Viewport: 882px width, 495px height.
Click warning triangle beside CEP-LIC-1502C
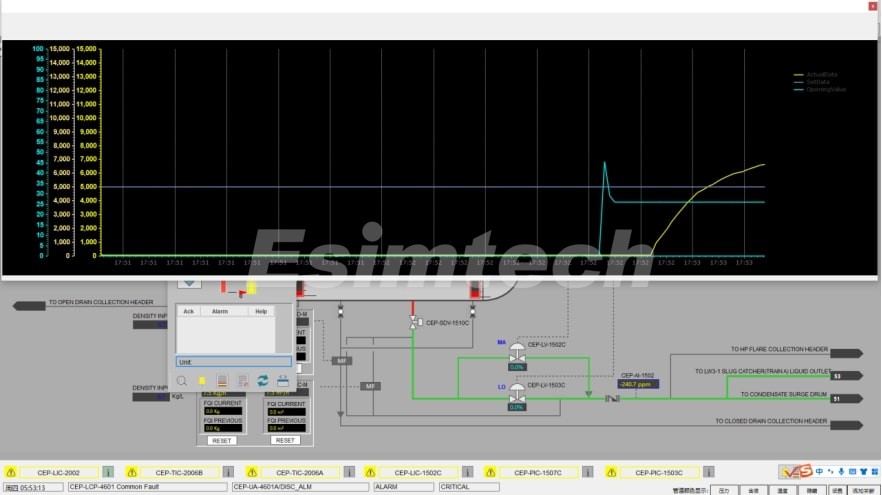click(x=370, y=472)
